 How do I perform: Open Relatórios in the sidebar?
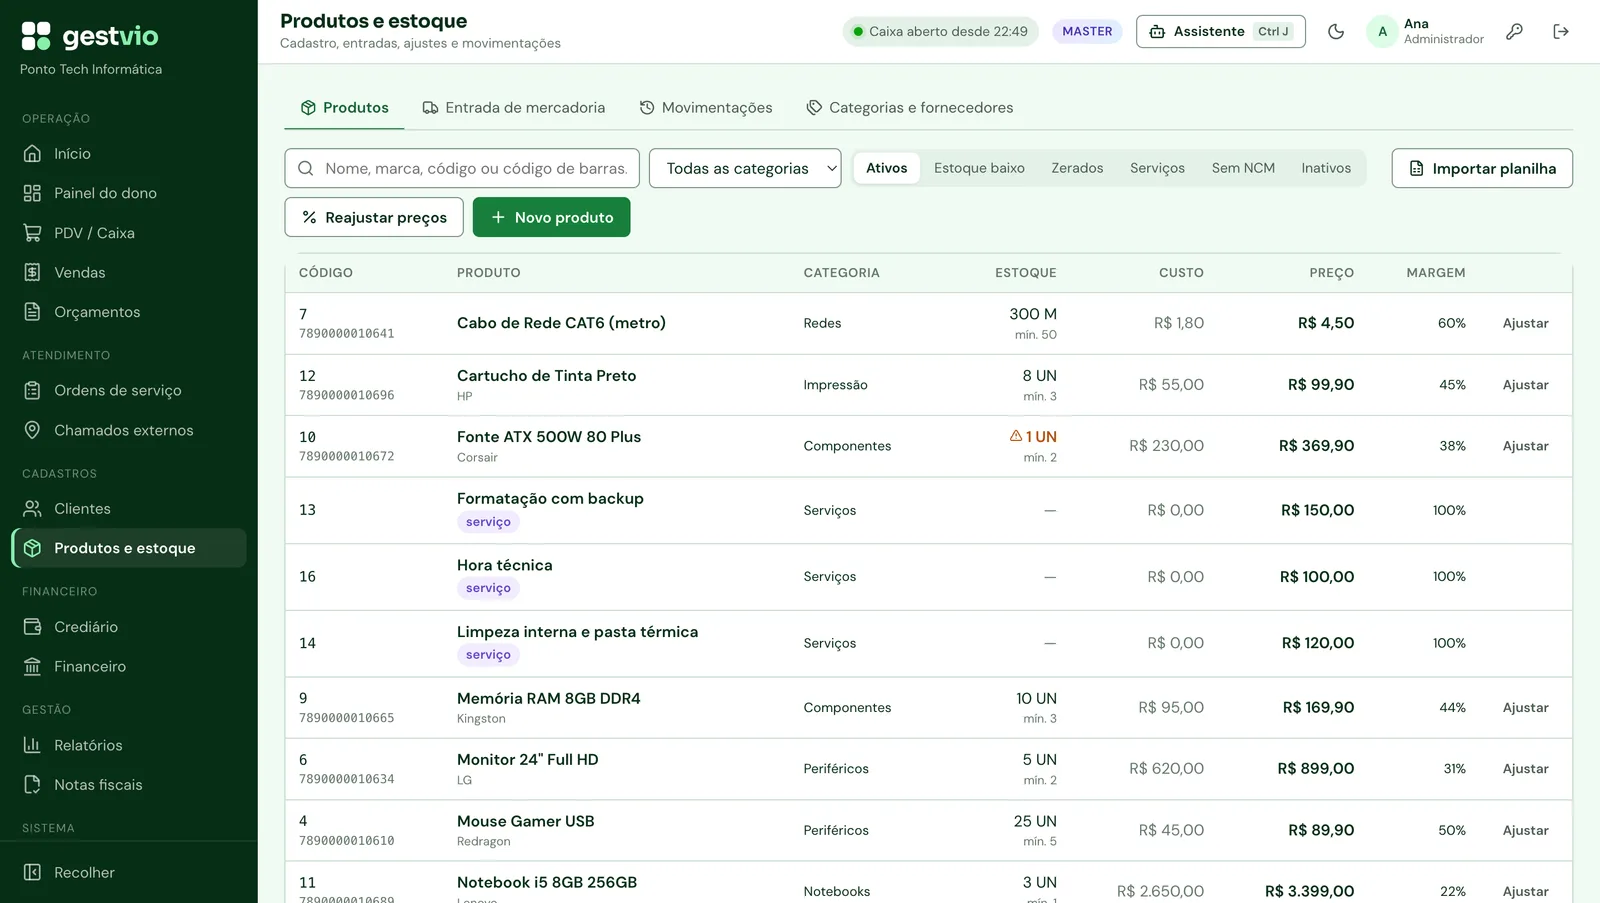click(128, 745)
